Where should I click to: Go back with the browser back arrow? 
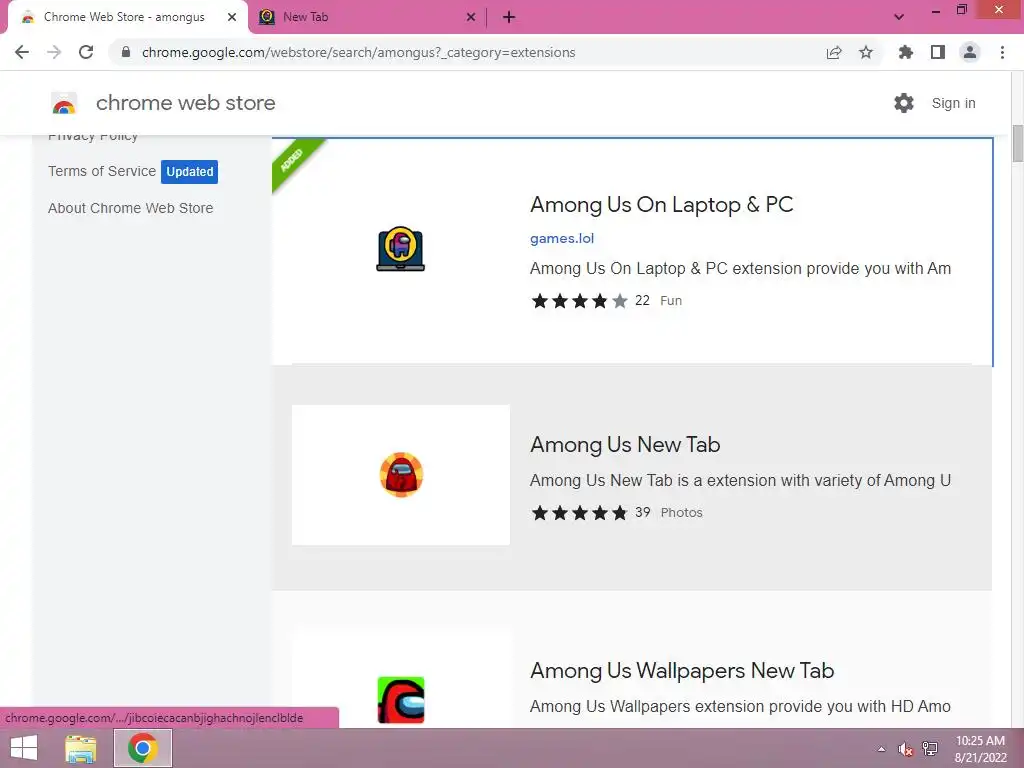click(x=22, y=52)
